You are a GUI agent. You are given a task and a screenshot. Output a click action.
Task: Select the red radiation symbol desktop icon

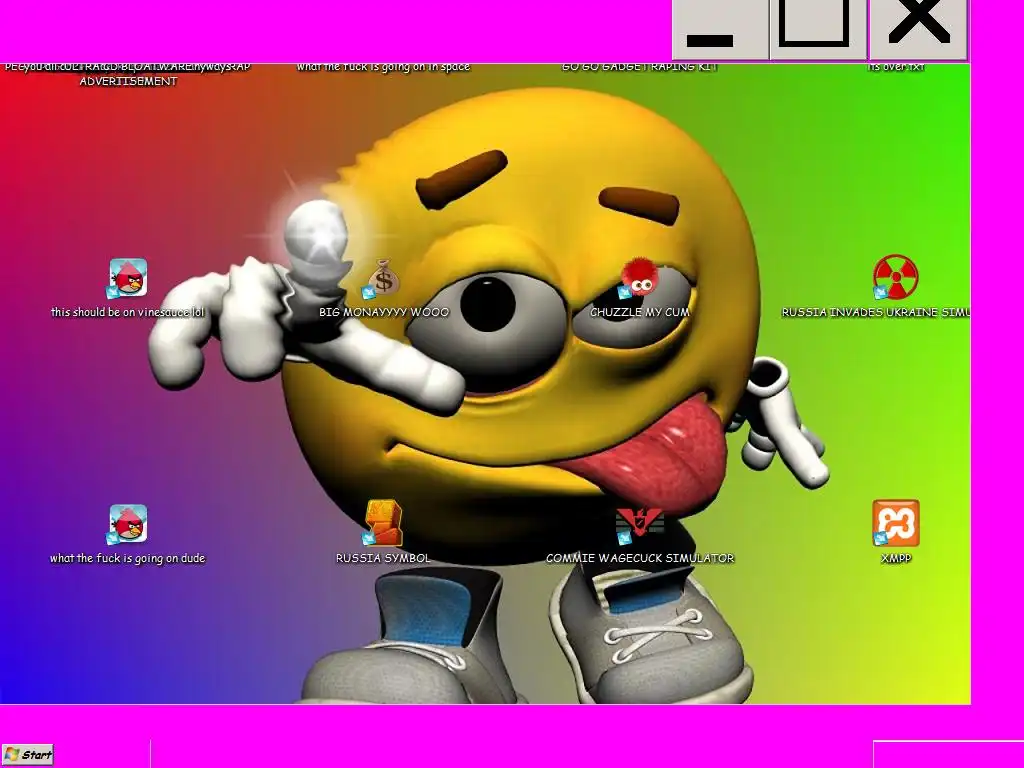pos(895,277)
